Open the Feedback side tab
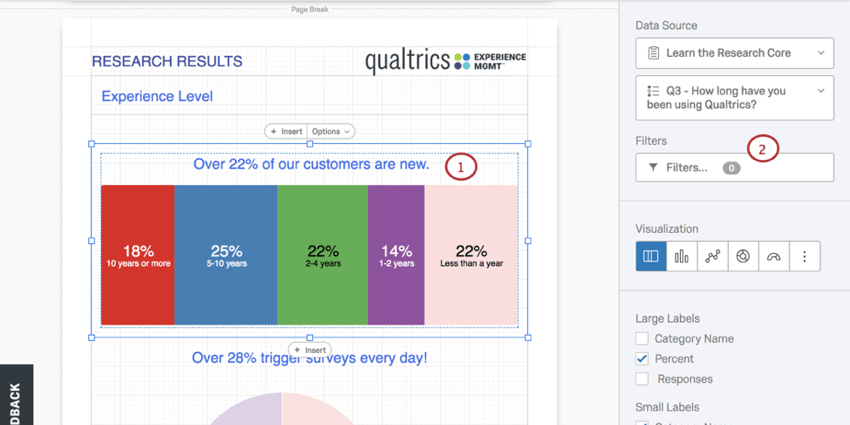This screenshot has width=850, height=425. [x=15, y=398]
